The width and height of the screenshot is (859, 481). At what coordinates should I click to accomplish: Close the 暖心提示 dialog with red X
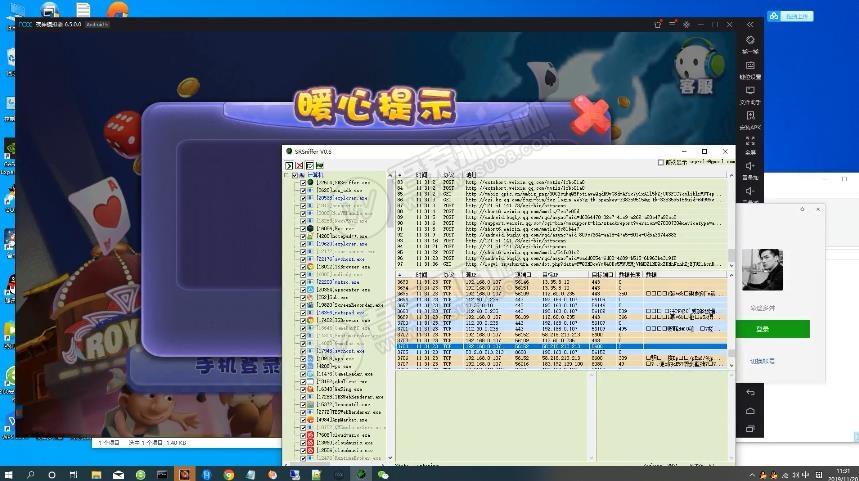pos(589,115)
